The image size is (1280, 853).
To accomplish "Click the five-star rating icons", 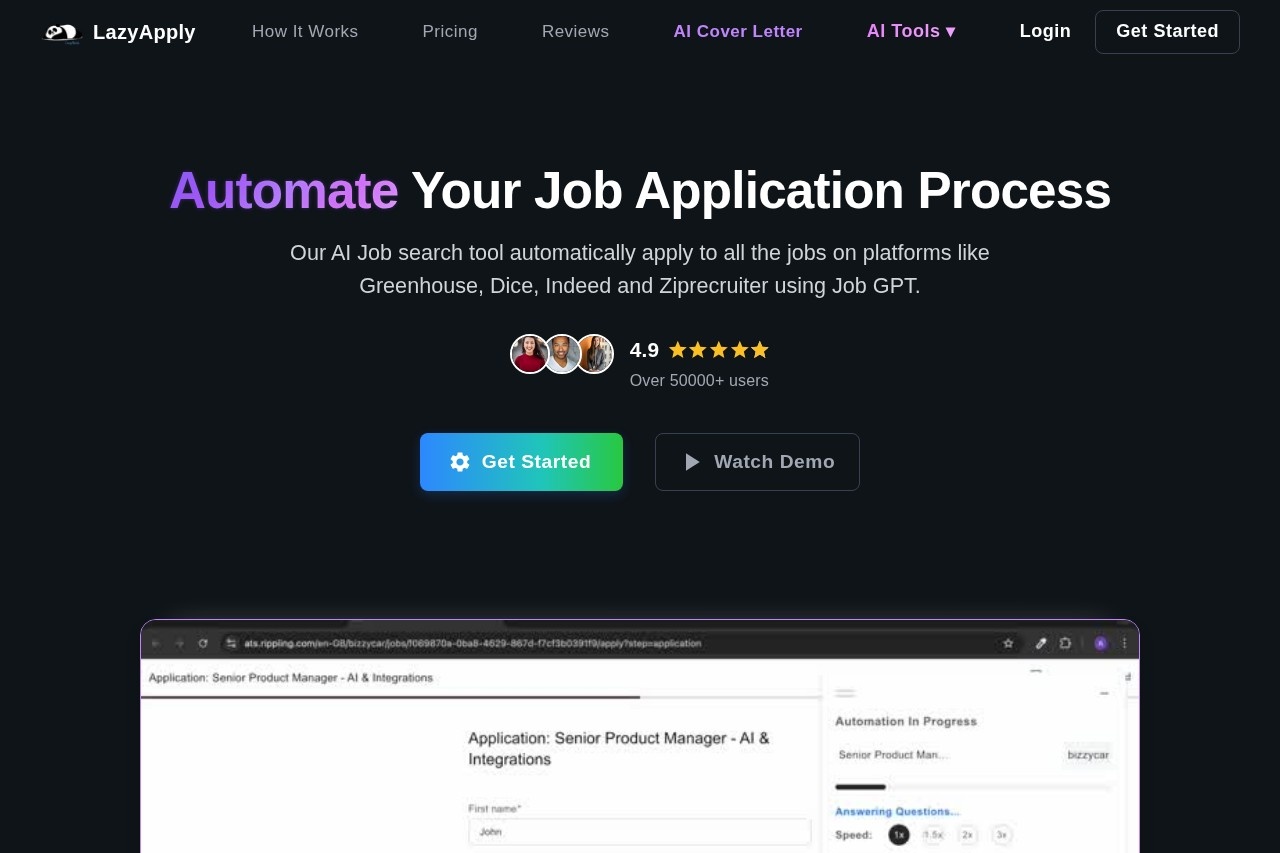I will pyautogui.click(x=719, y=350).
